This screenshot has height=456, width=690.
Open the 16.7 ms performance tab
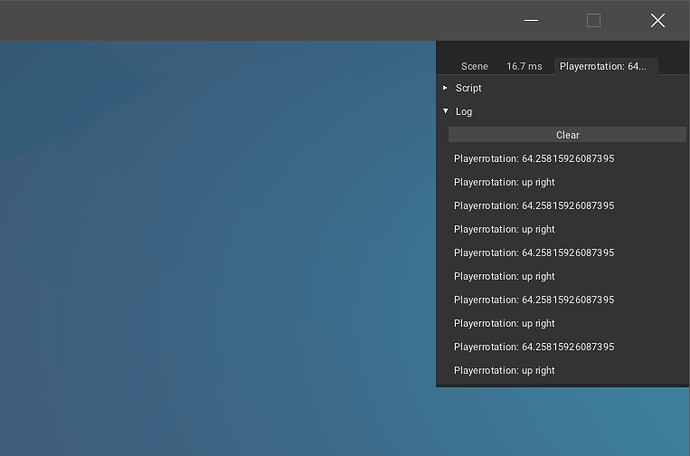(524, 66)
